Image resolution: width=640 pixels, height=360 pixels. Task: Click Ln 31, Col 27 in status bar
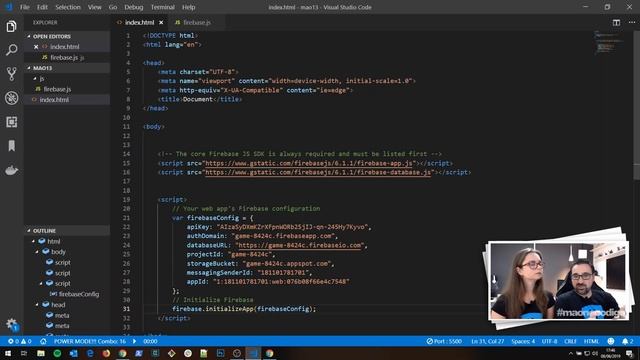coord(487,341)
